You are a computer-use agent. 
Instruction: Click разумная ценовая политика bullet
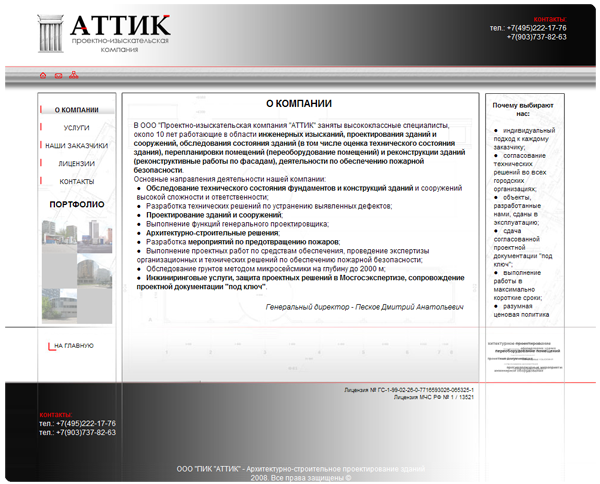[521, 310]
